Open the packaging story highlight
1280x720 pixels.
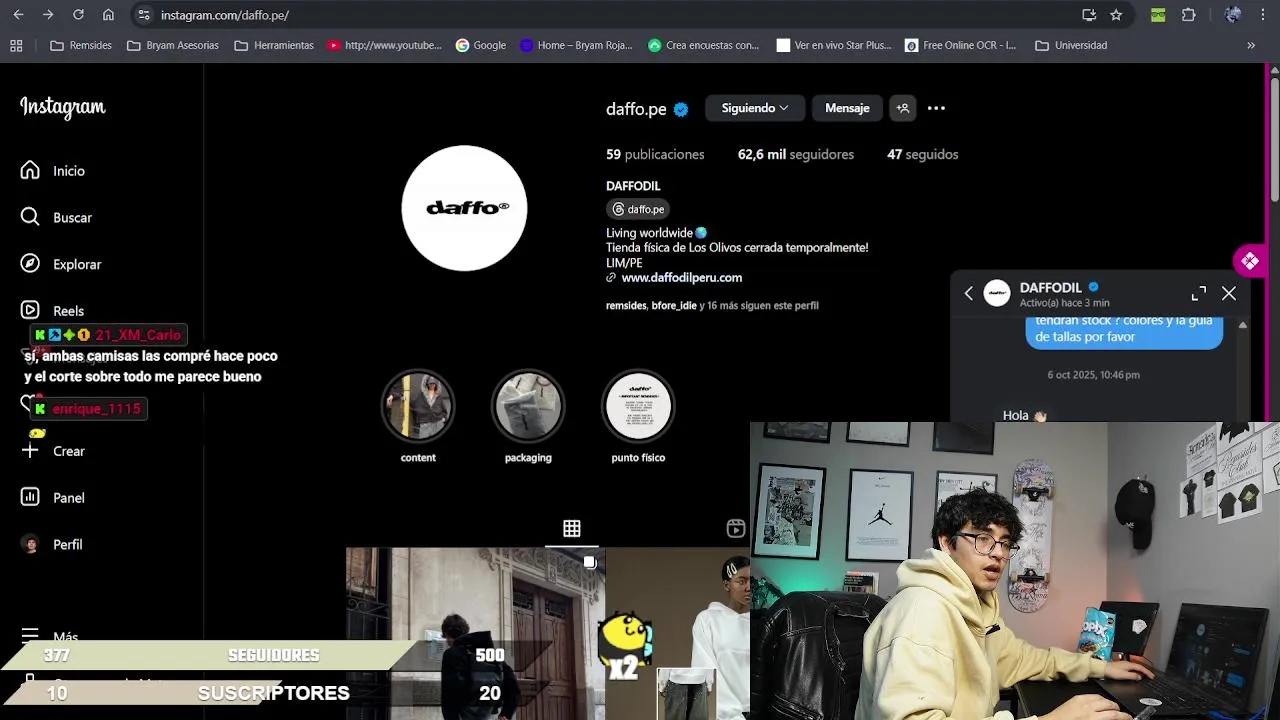[x=528, y=406]
